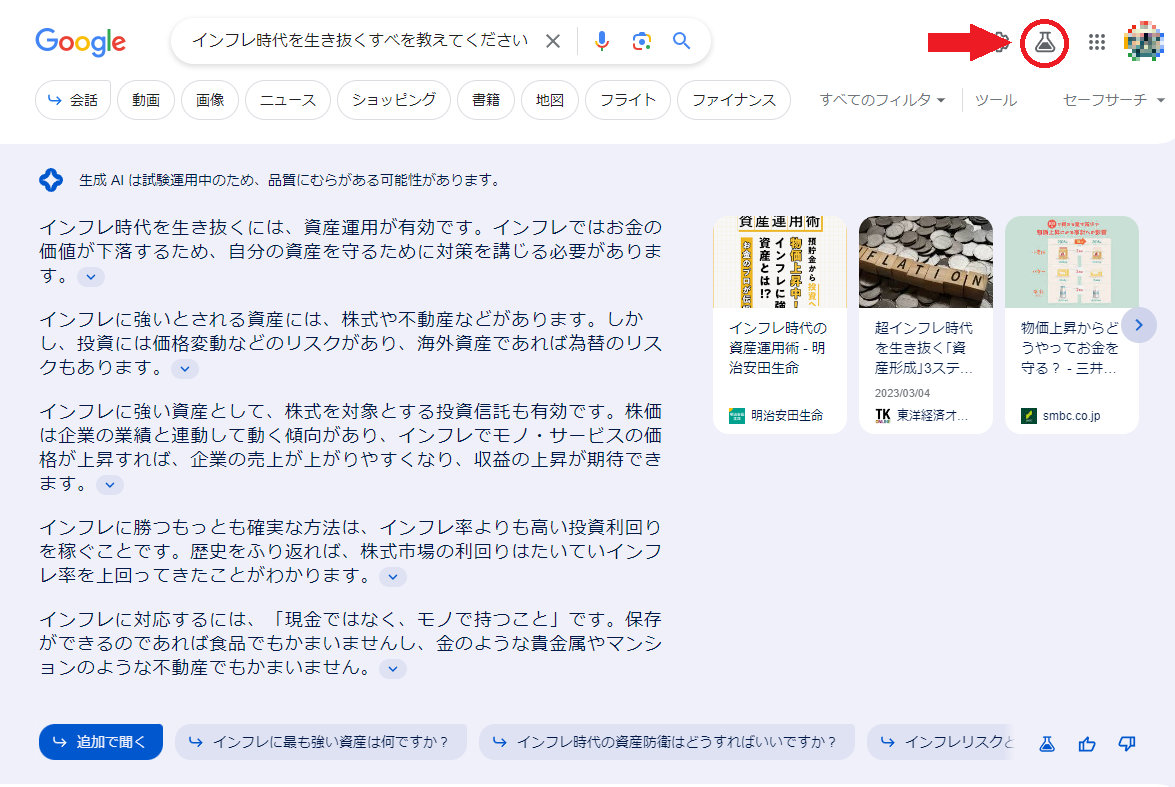Click the profile avatar icon
The image size is (1175, 787).
(1144, 42)
